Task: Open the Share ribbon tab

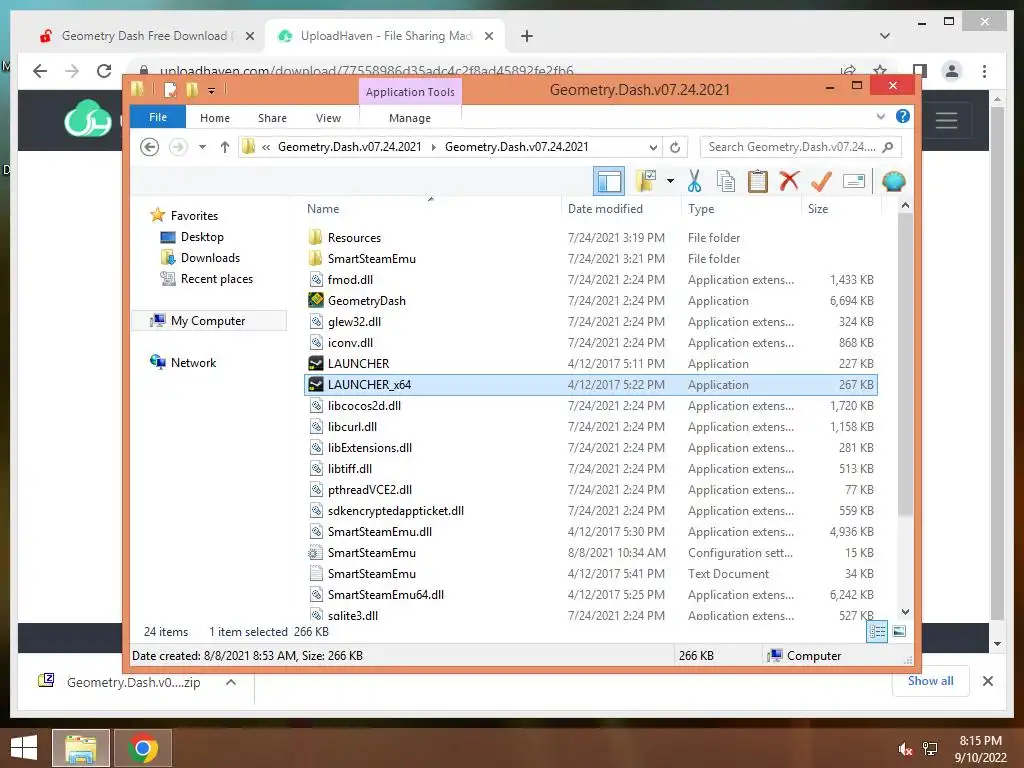Action: [272, 118]
